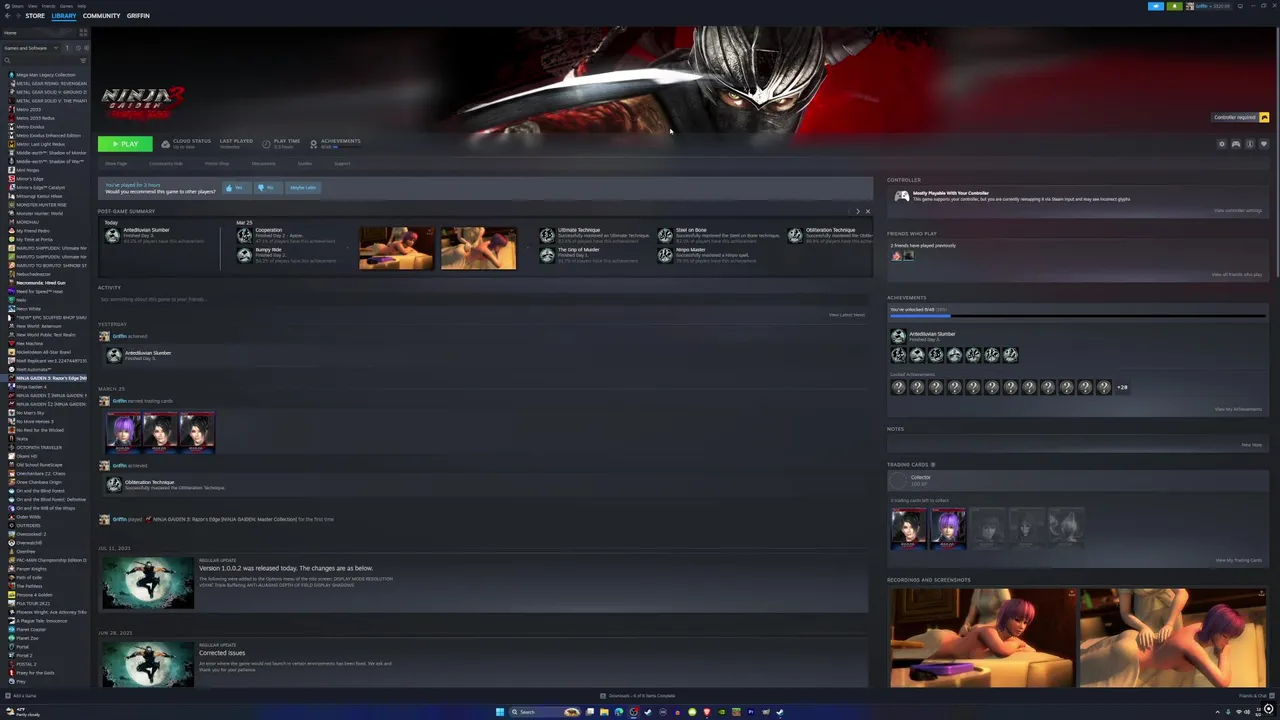Open the Steam menu
Viewport: 1280px width, 720px height.
(17, 6)
